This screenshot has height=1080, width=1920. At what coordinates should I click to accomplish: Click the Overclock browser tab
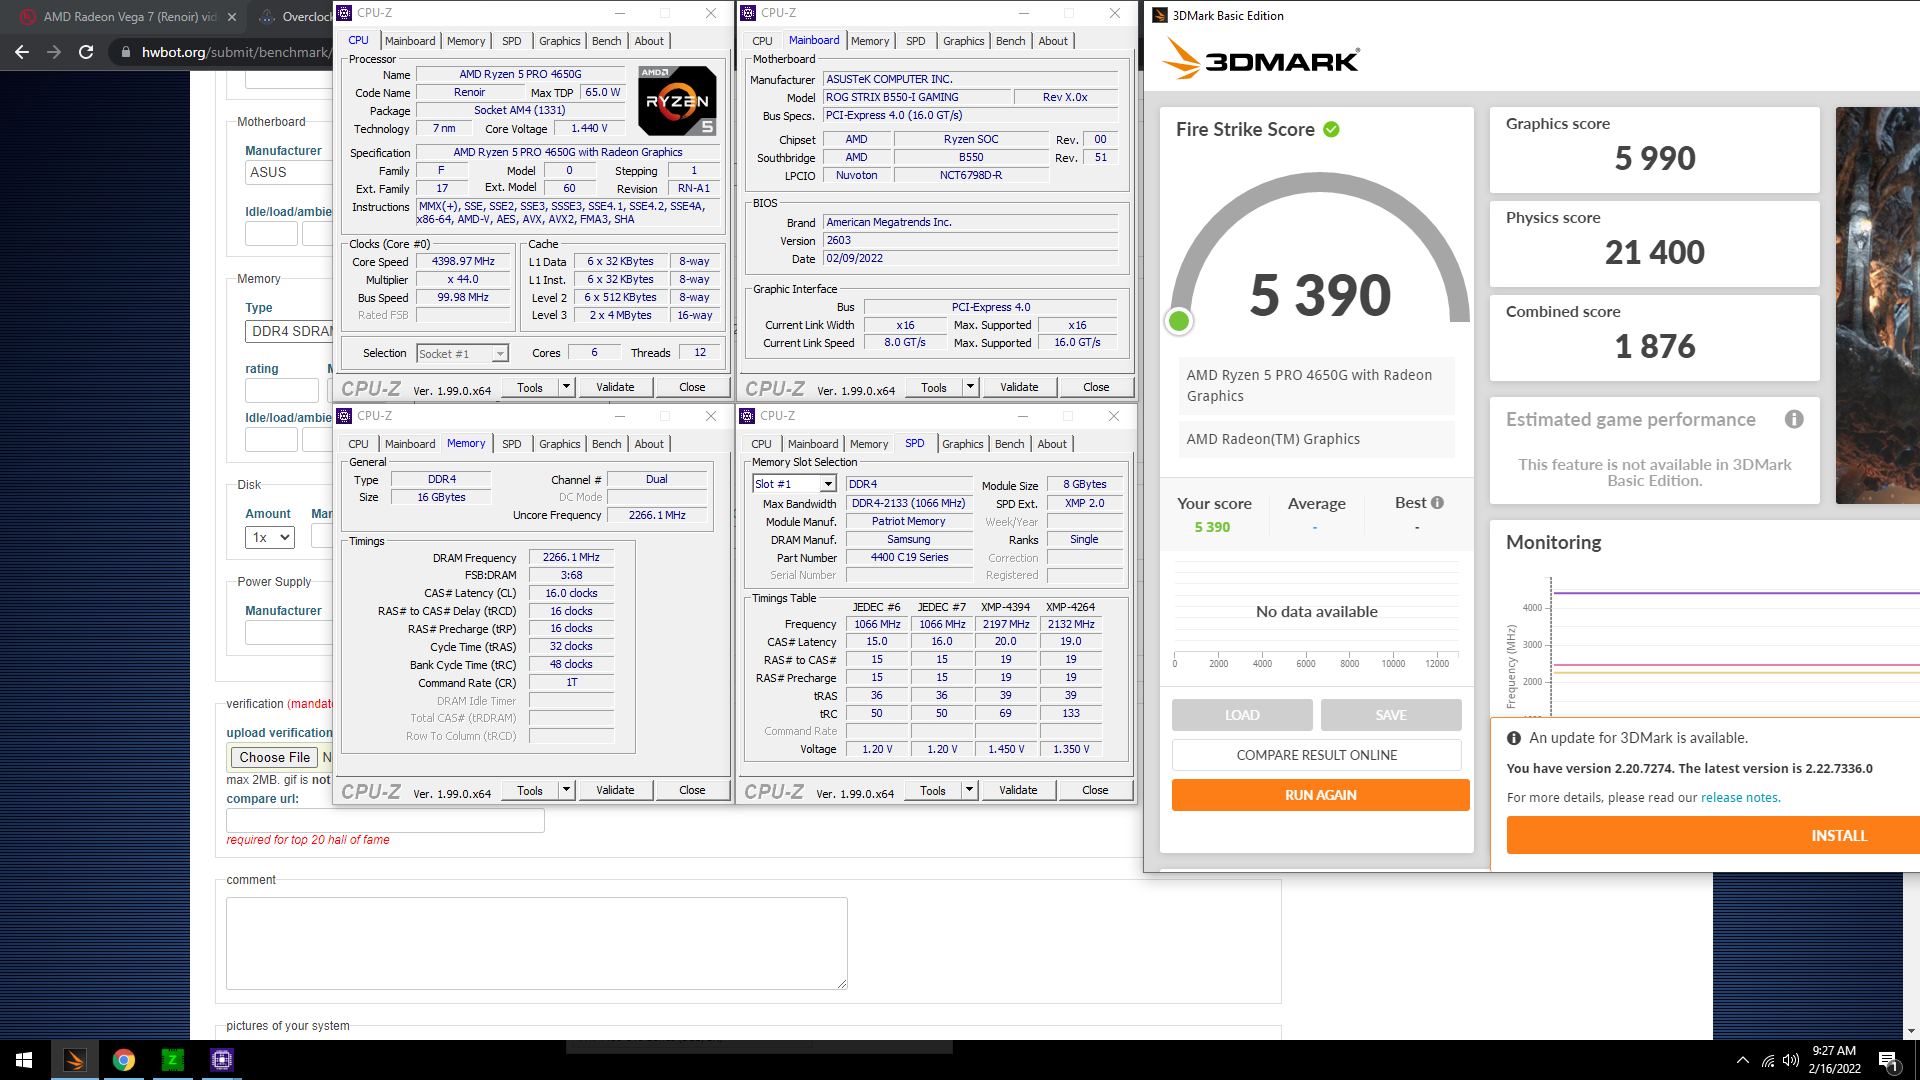(x=294, y=17)
